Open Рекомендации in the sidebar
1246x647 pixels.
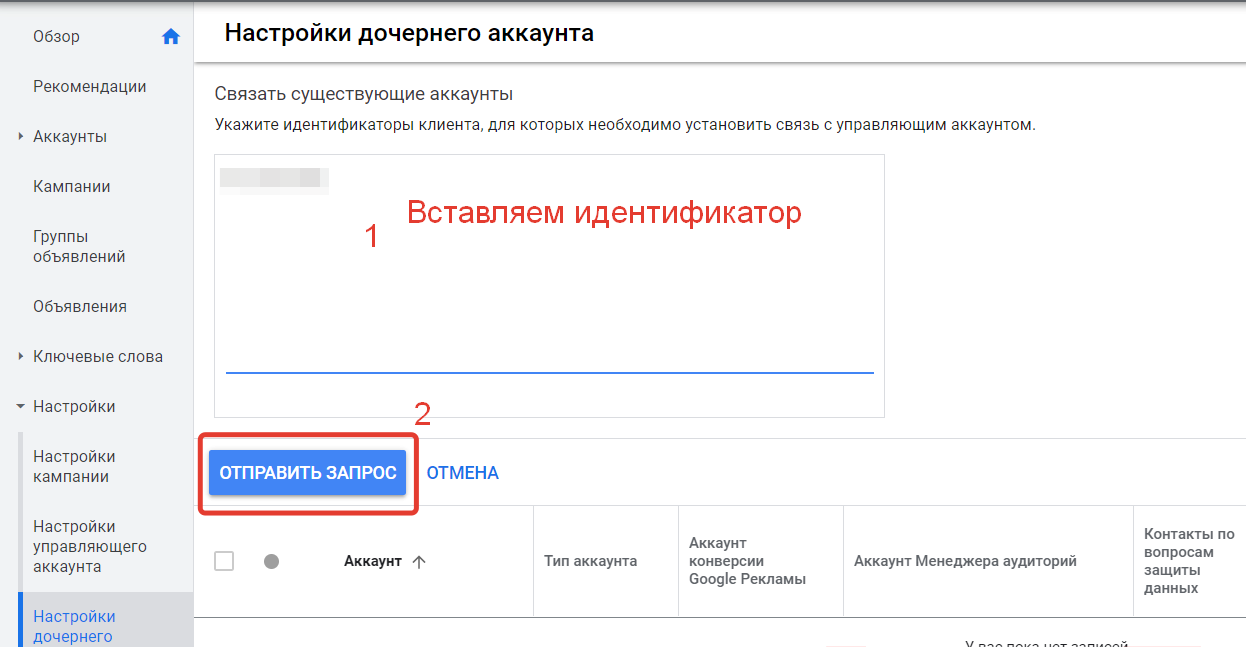(x=89, y=87)
